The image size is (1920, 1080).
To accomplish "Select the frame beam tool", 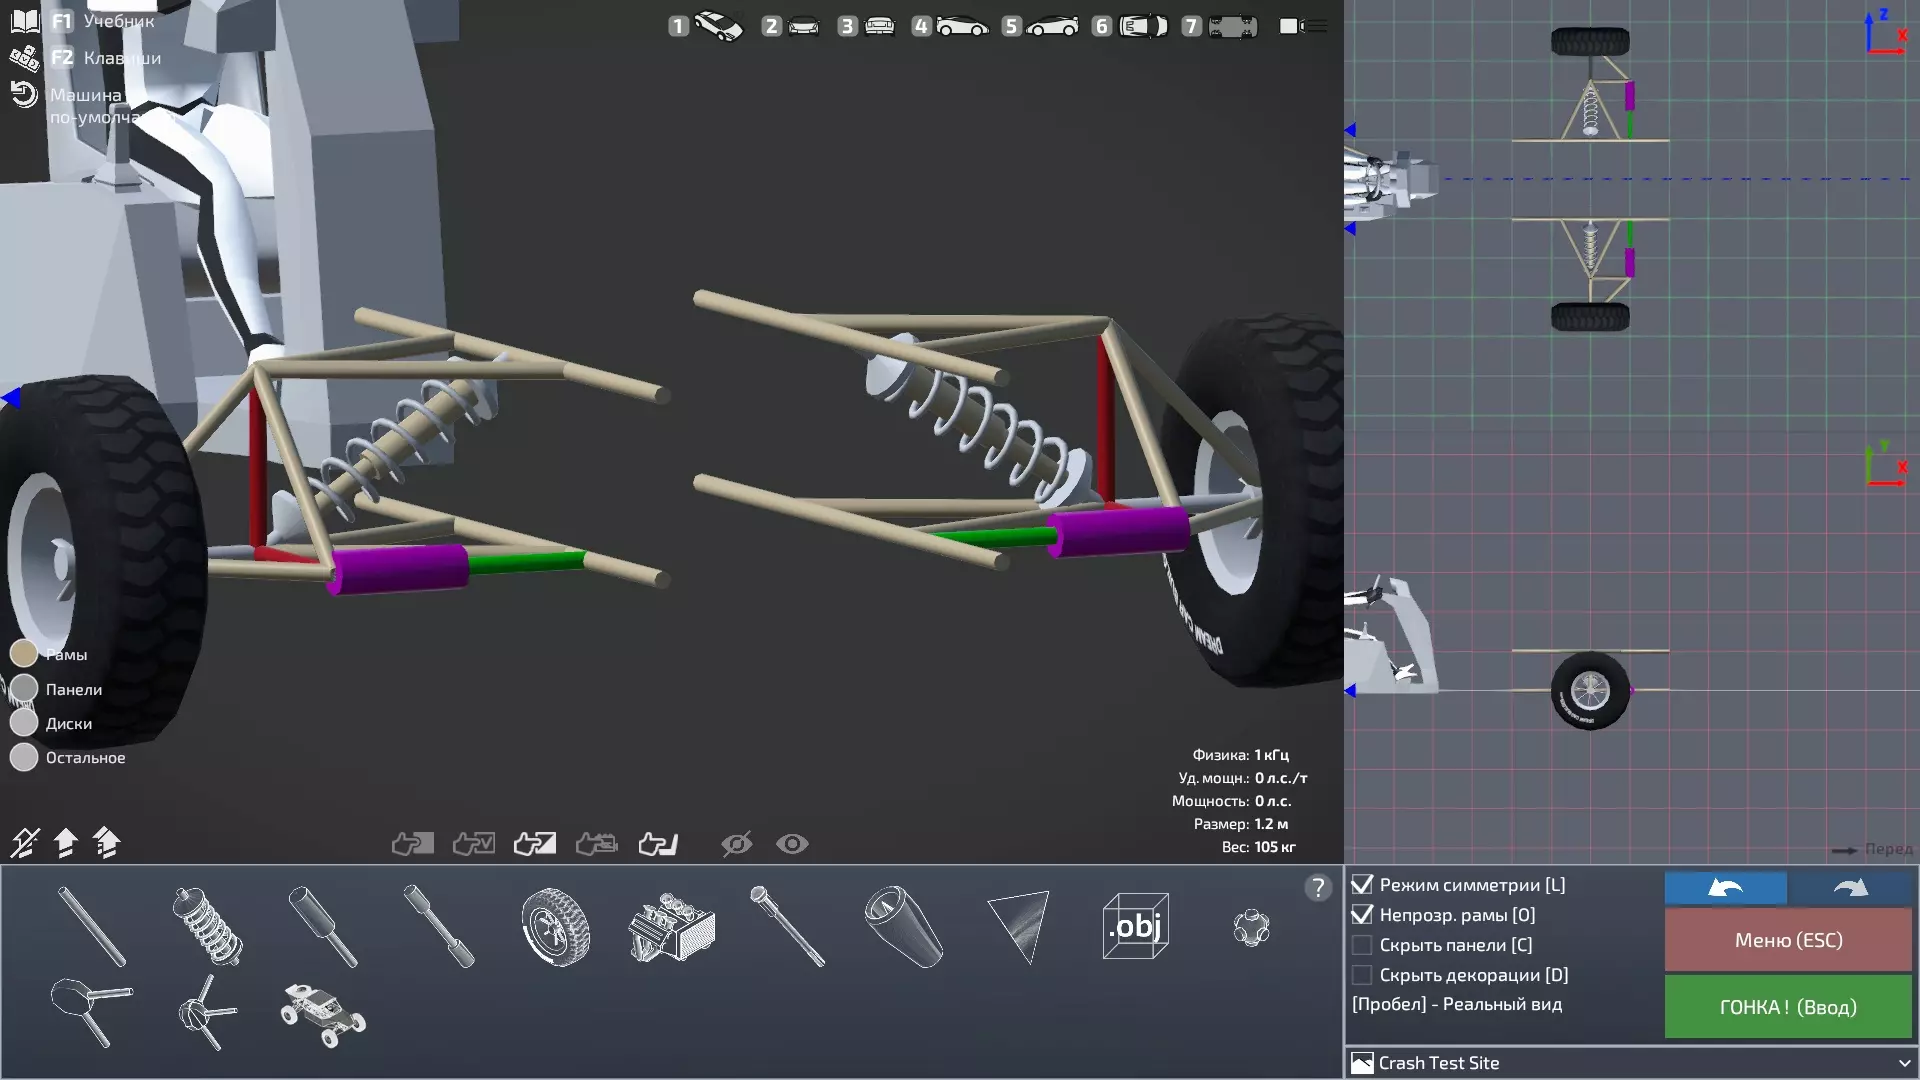I will point(92,927).
